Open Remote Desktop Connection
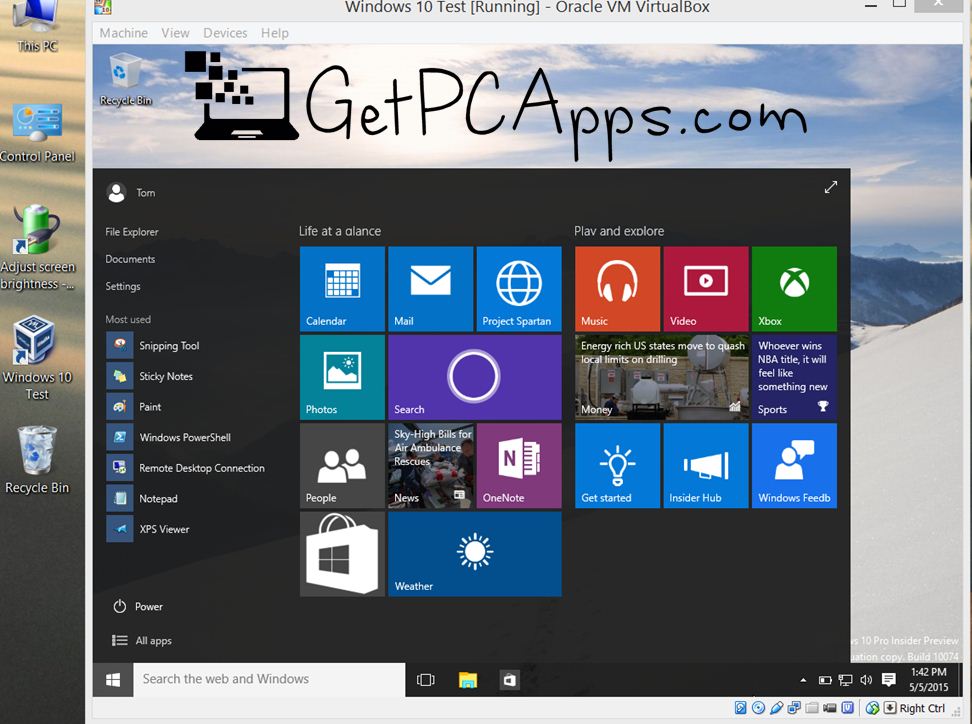The image size is (972, 724). click(x=203, y=468)
